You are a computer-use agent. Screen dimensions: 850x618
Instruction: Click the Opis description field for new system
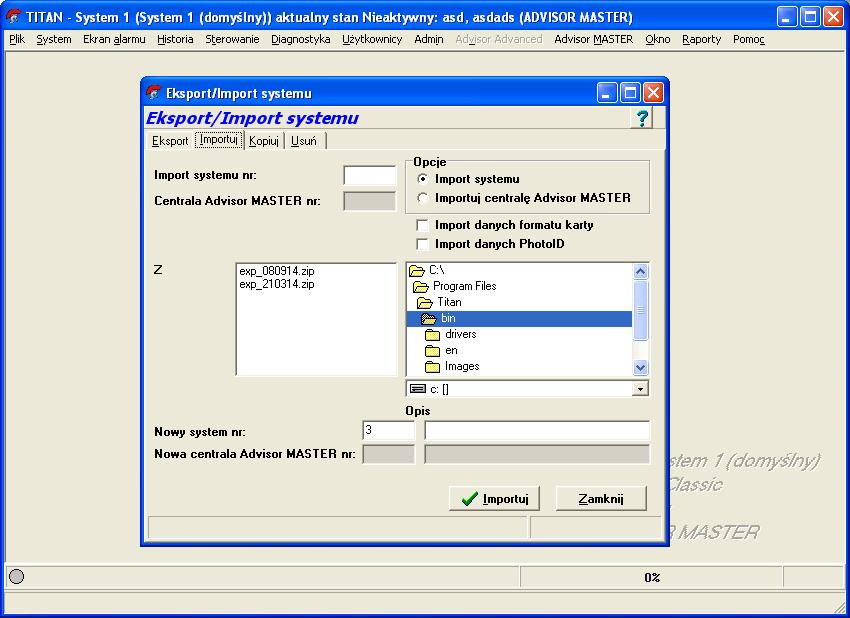click(x=537, y=430)
